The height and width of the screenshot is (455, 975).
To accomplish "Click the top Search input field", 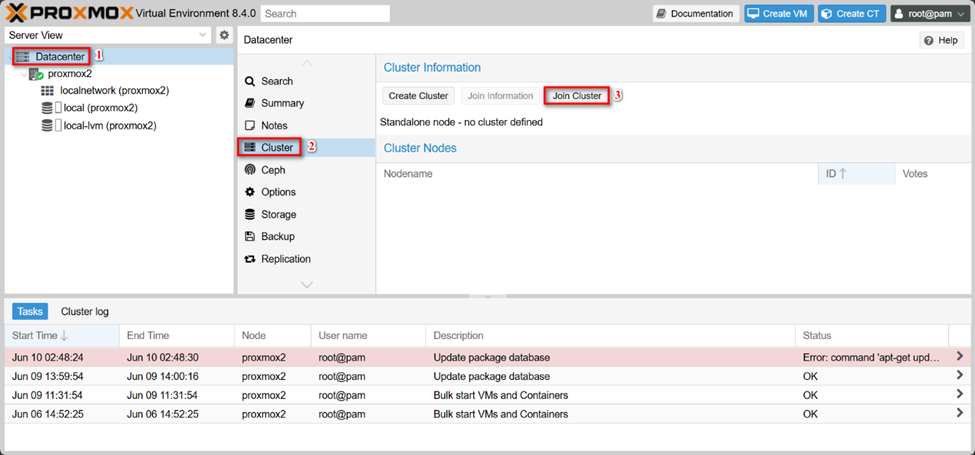I will [x=325, y=14].
